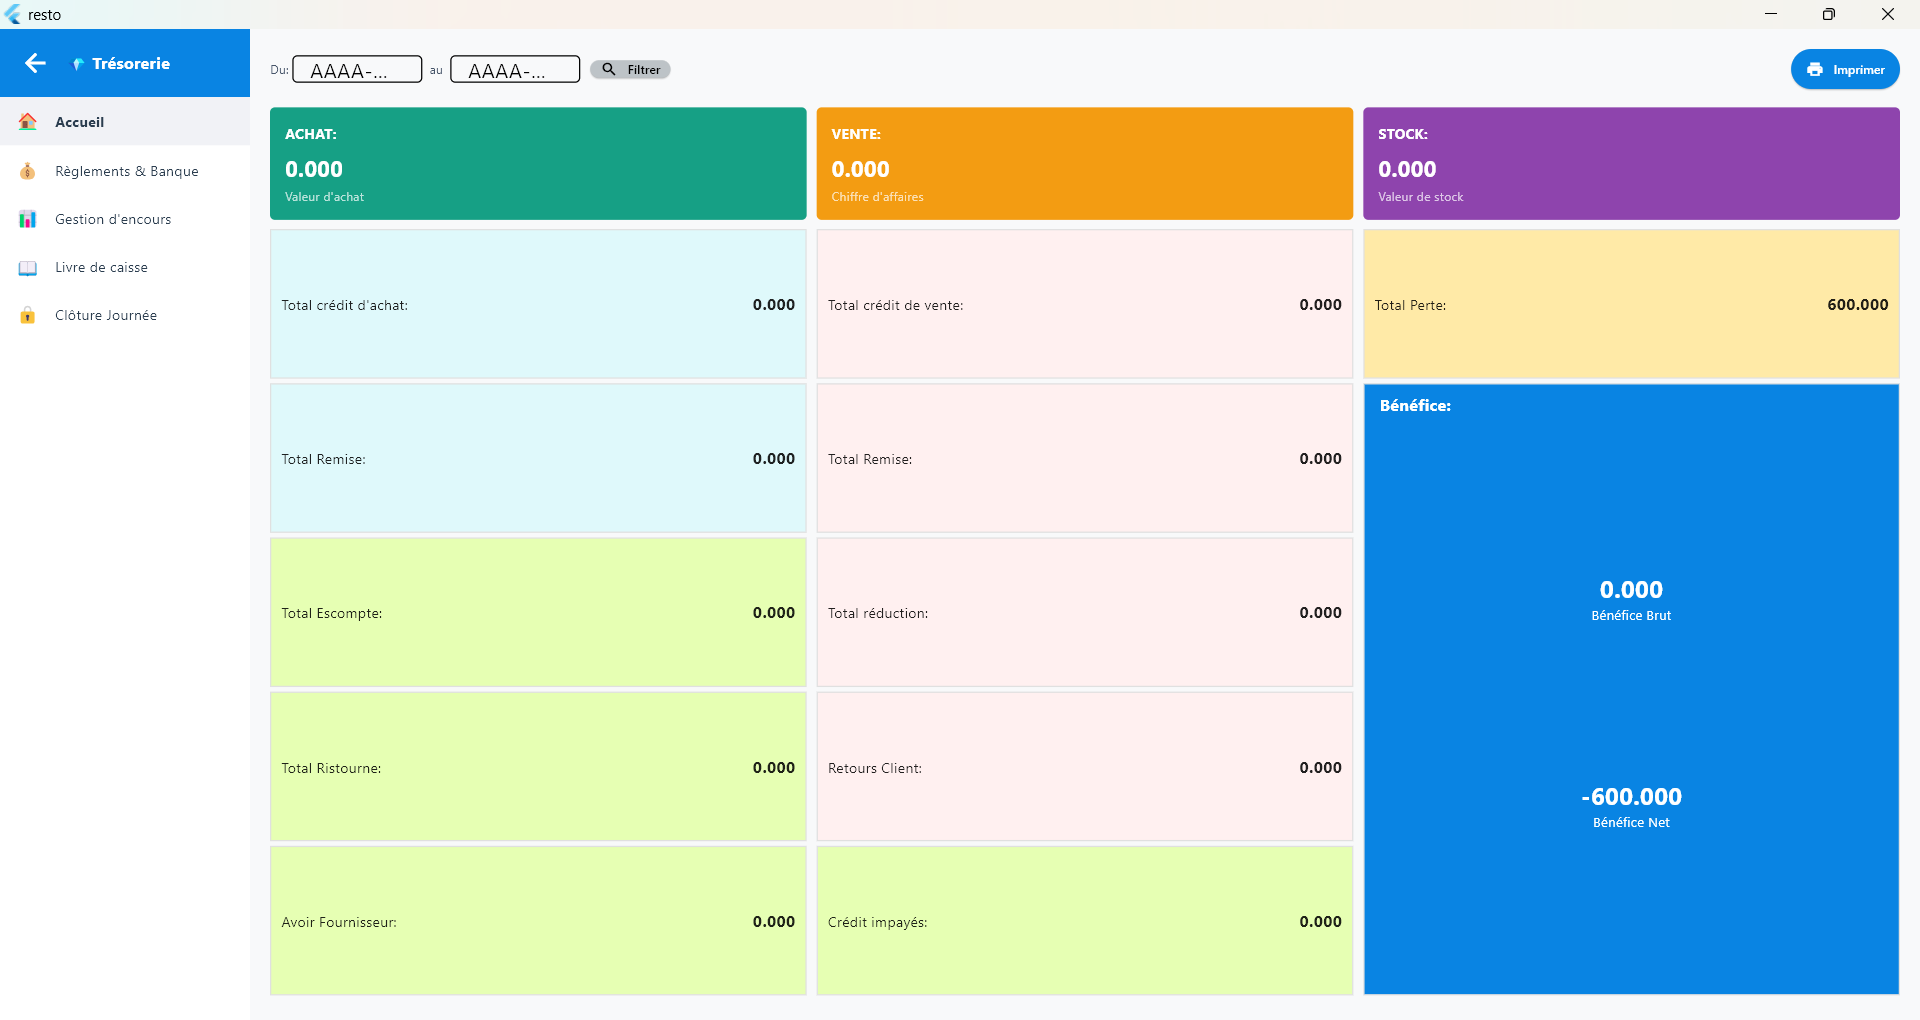Close the resto window
The width and height of the screenshot is (1920, 1020).
point(1888,14)
